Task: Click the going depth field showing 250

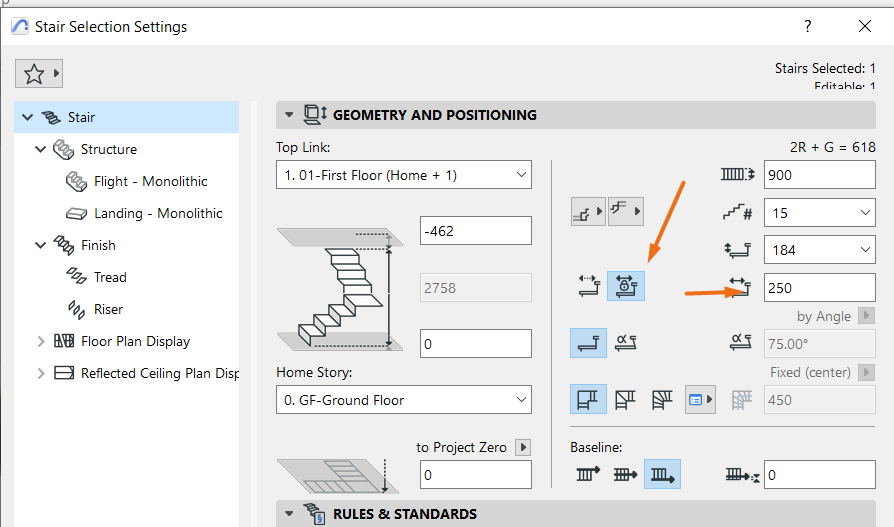Action: [819, 287]
